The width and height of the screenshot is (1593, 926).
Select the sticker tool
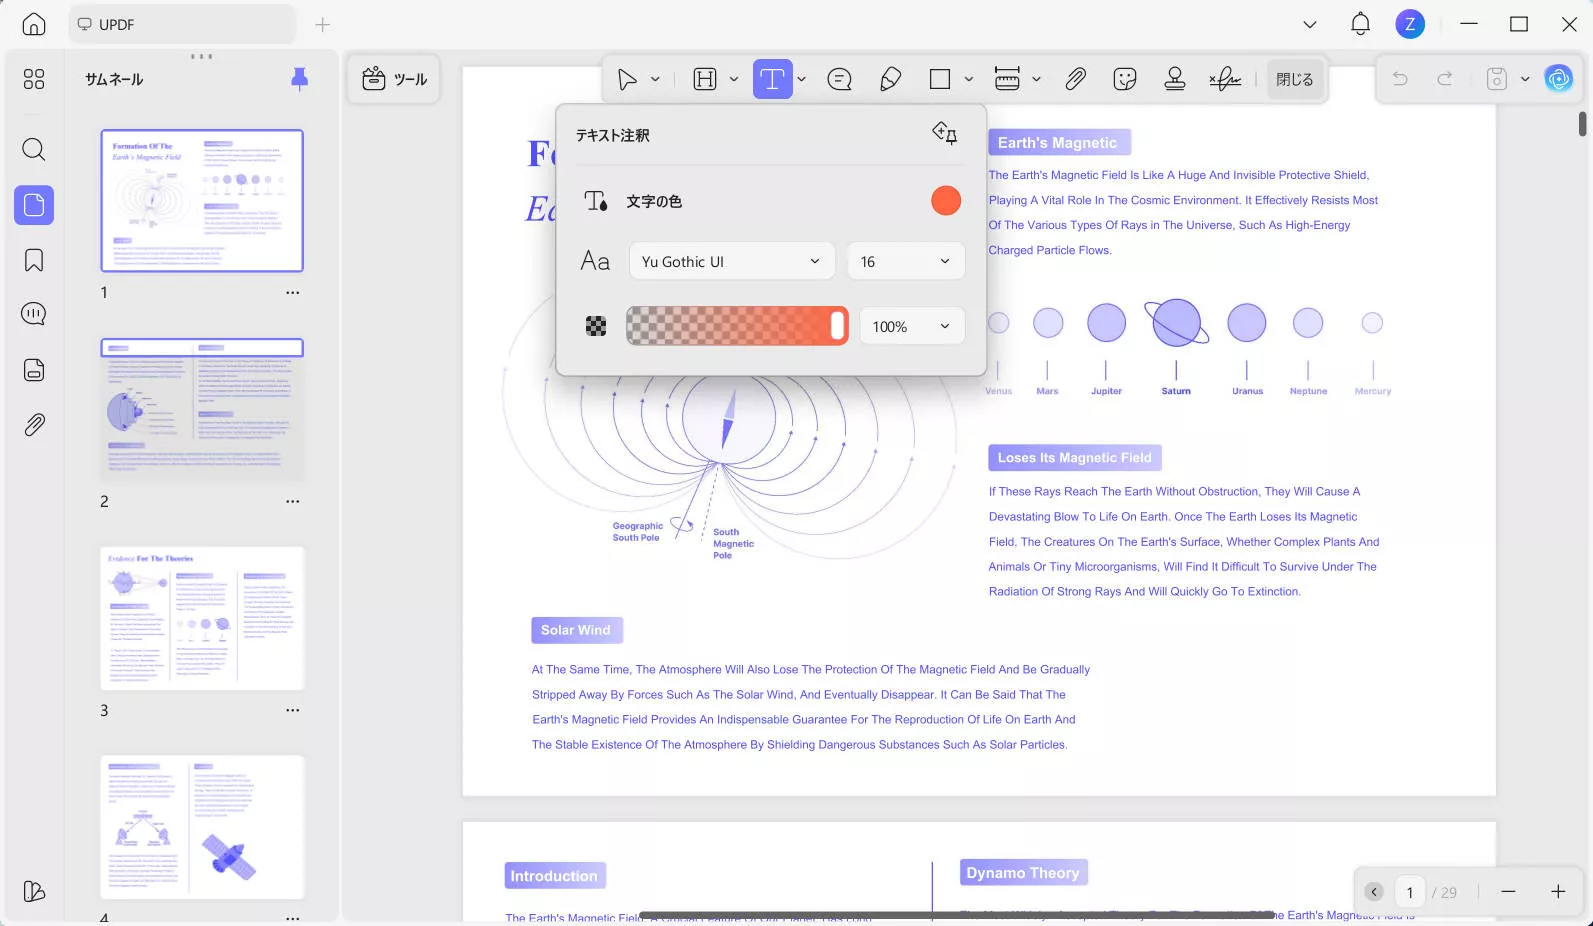(1125, 79)
